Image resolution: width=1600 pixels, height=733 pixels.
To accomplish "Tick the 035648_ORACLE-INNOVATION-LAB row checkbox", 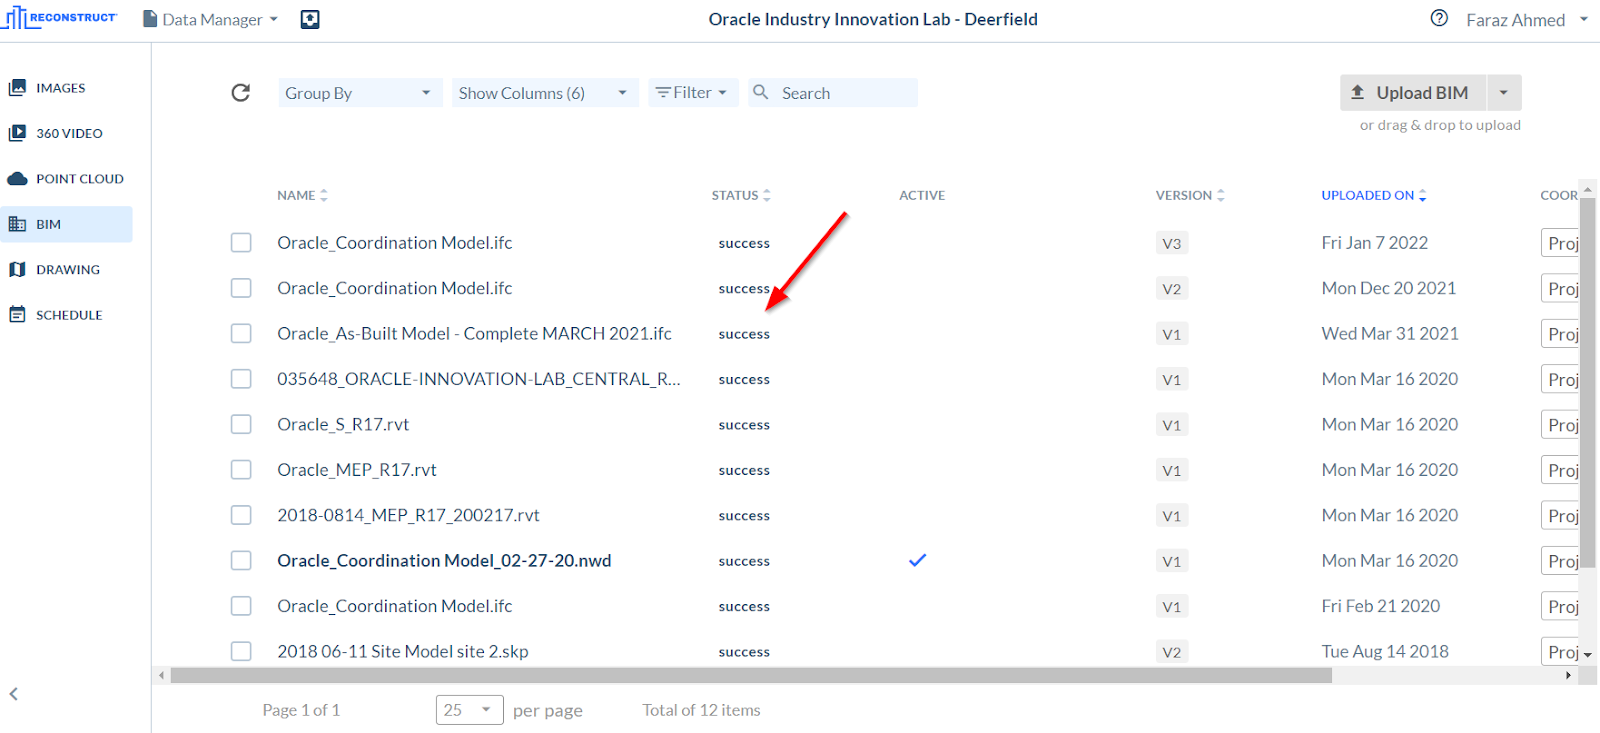I will pyautogui.click(x=241, y=379).
